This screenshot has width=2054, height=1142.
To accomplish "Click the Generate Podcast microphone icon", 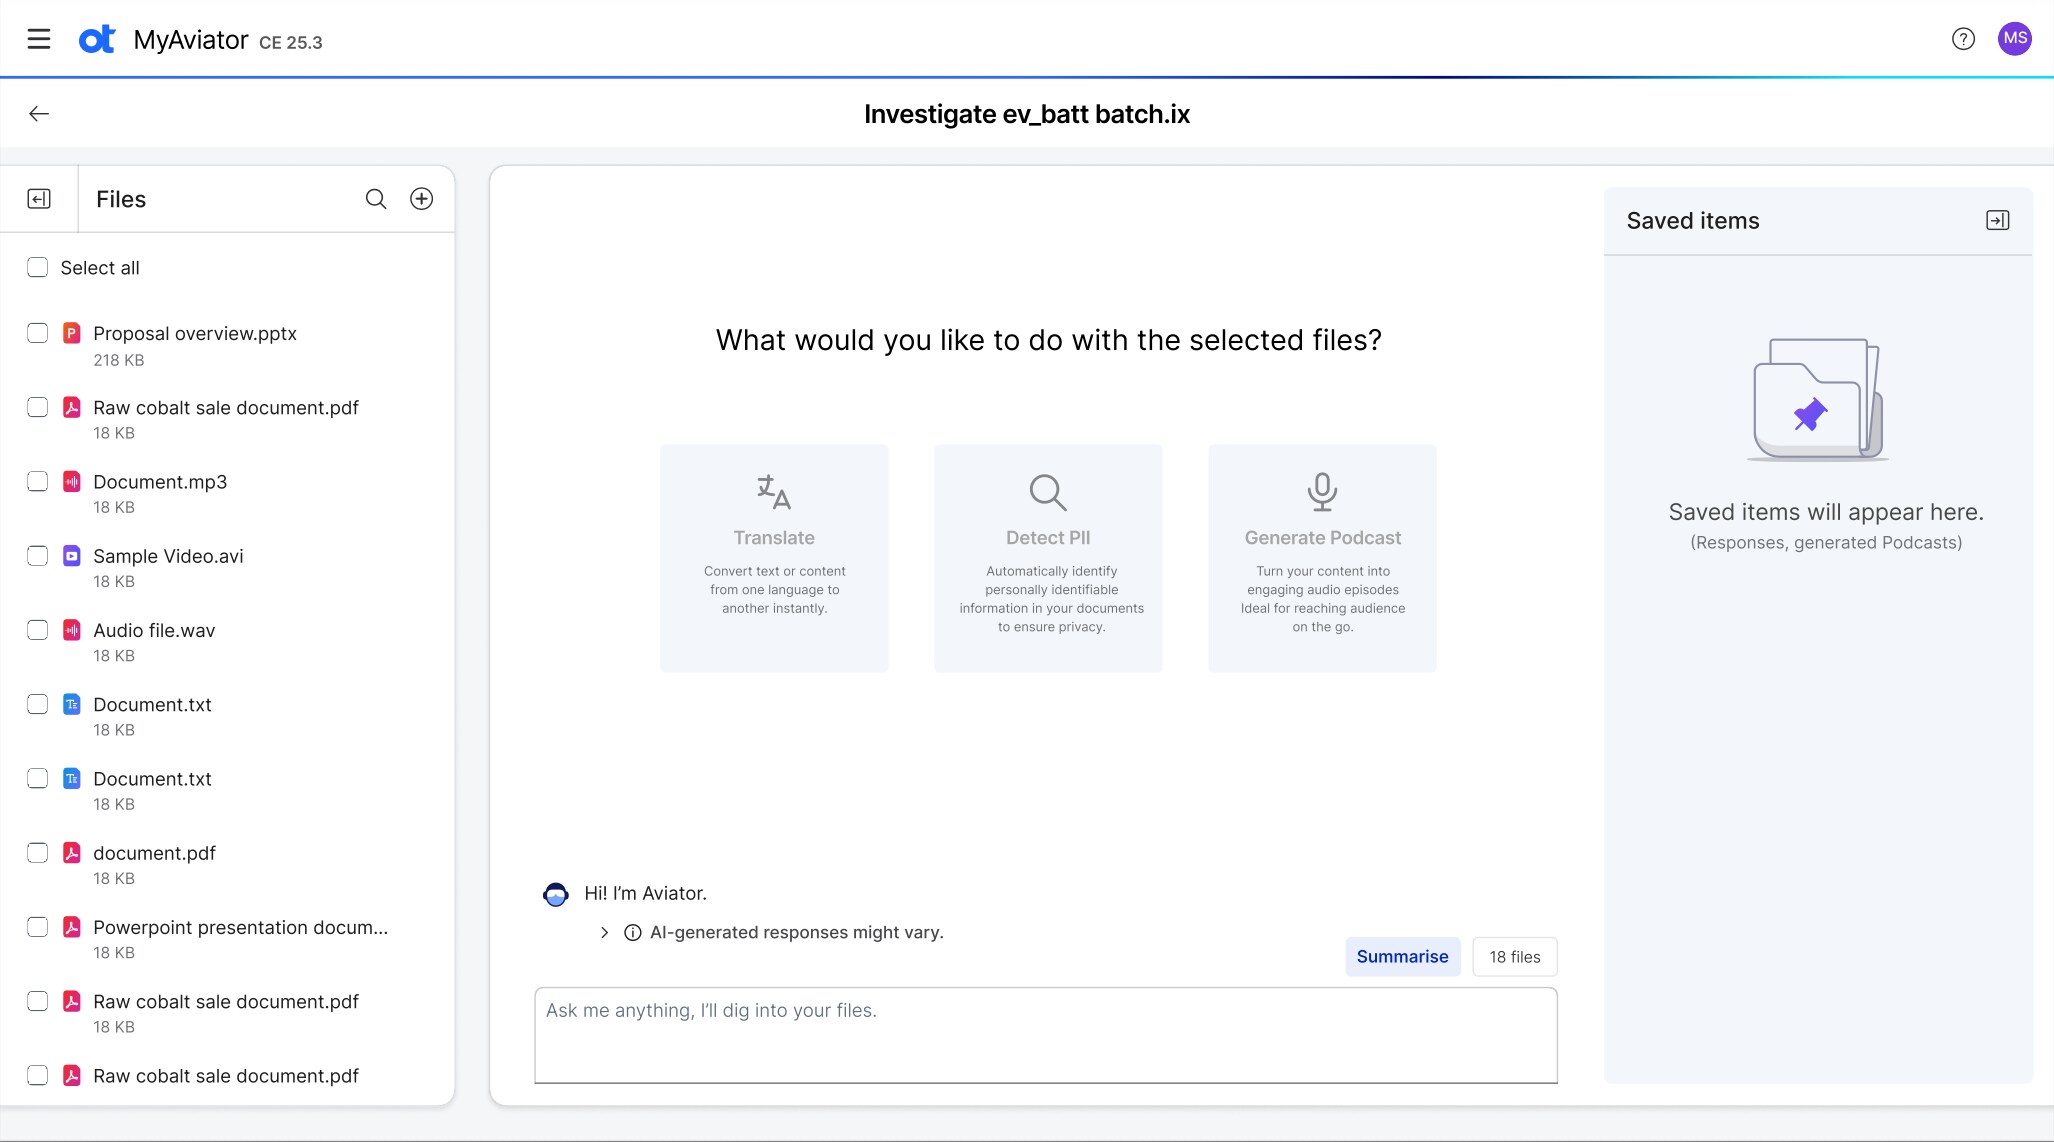I will 1322,491.
